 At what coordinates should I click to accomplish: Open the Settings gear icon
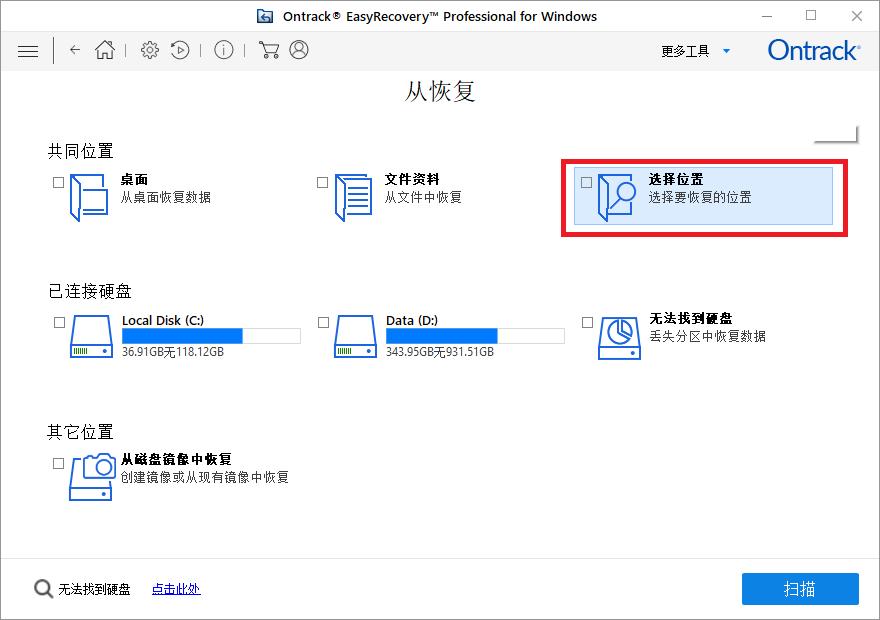click(x=149, y=49)
